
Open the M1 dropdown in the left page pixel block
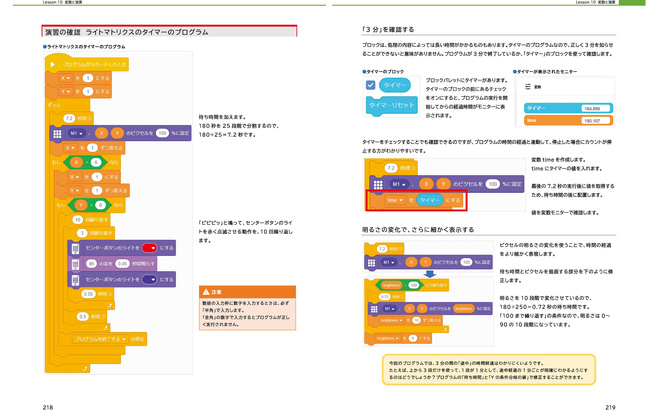click(x=75, y=132)
